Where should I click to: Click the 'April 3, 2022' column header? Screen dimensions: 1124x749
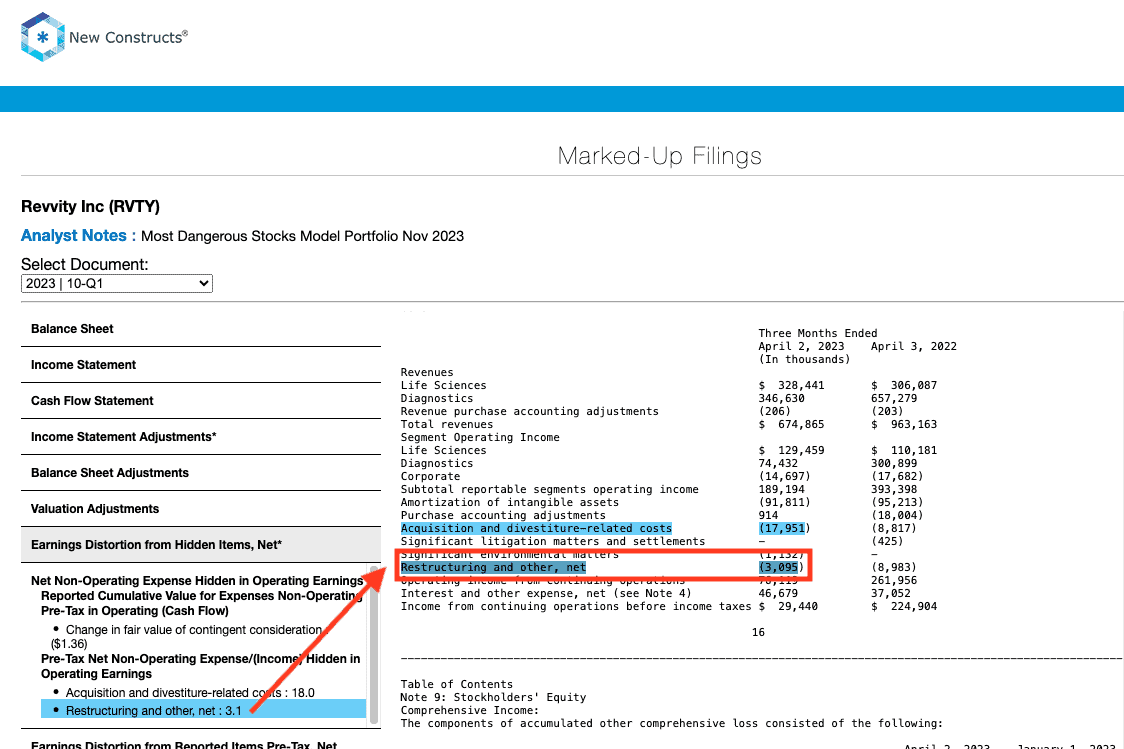pyautogui.click(x=914, y=346)
